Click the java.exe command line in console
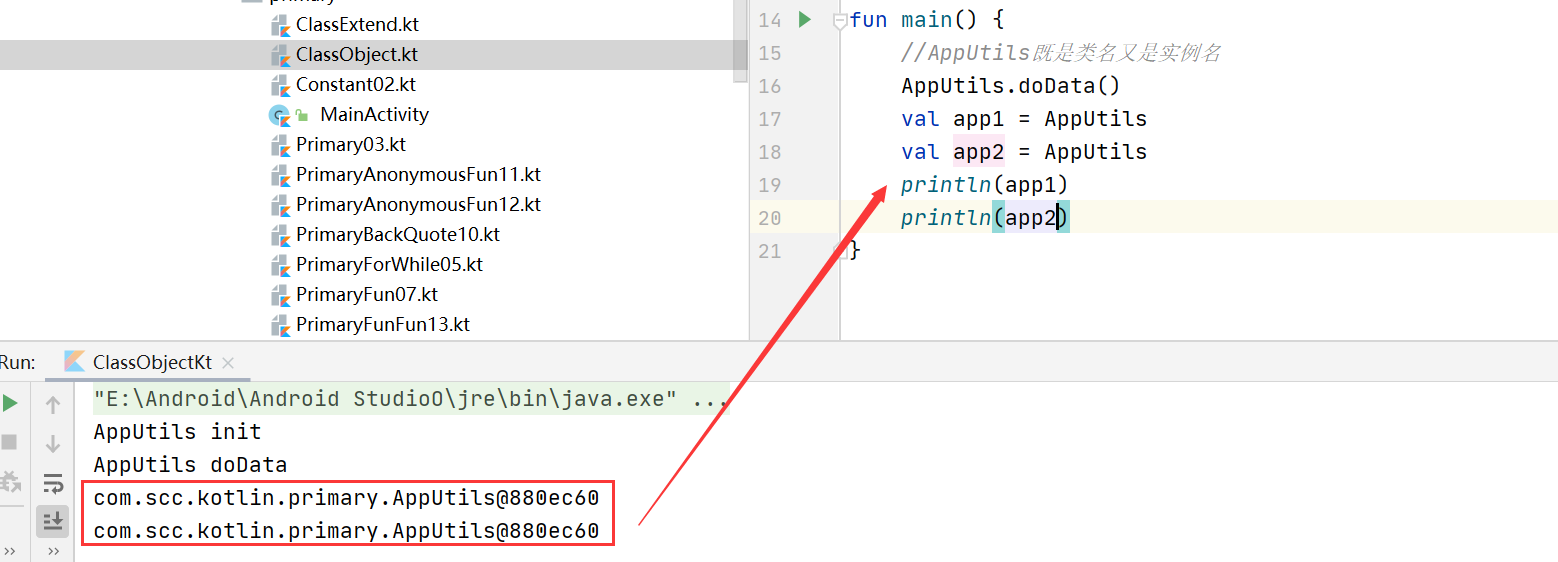 411,399
